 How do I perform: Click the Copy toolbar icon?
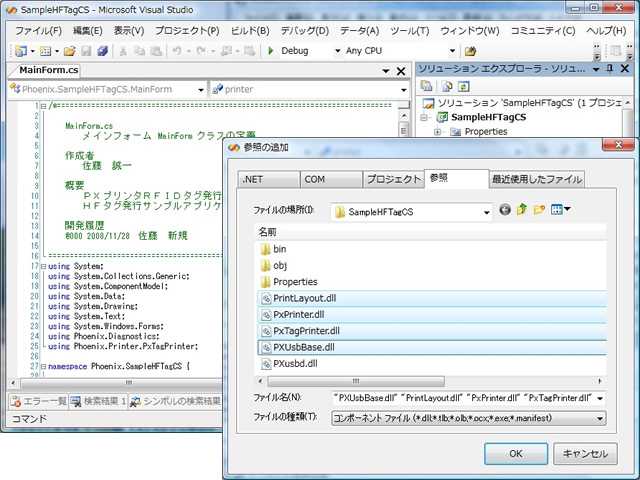pos(139,51)
